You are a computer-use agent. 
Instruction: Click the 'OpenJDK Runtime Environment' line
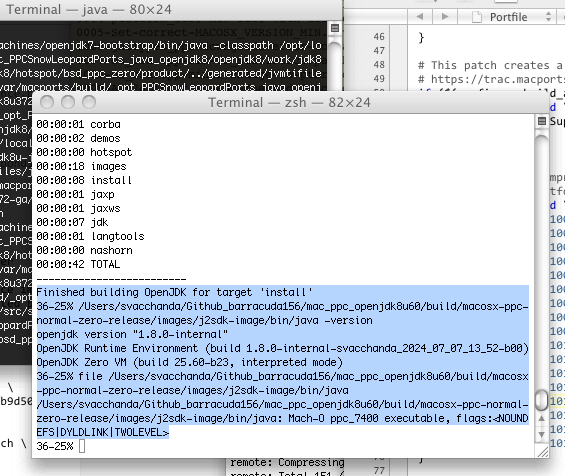point(282,348)
